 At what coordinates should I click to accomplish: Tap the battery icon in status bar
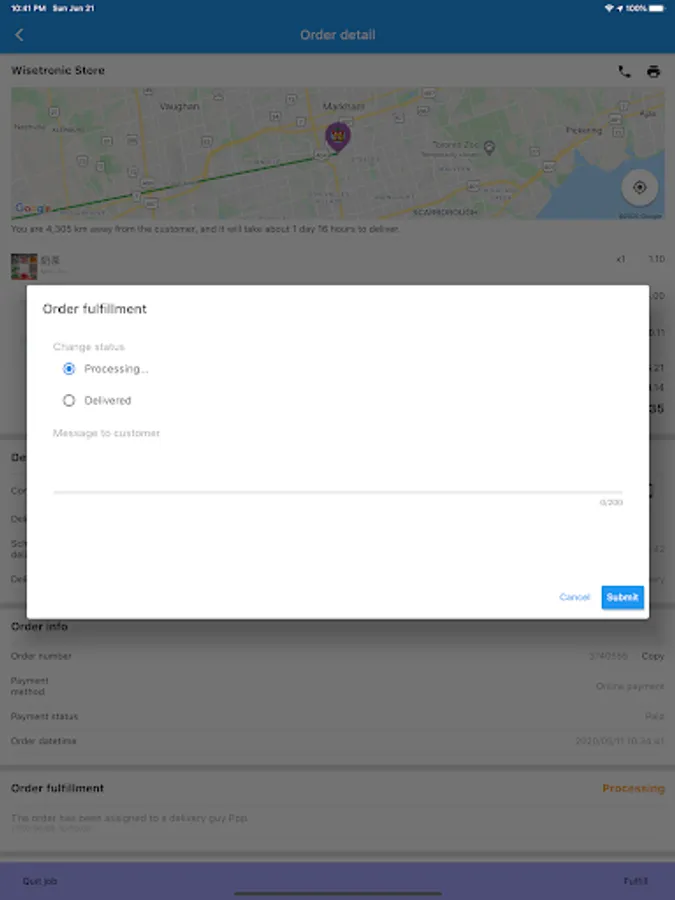click(658, 8)
